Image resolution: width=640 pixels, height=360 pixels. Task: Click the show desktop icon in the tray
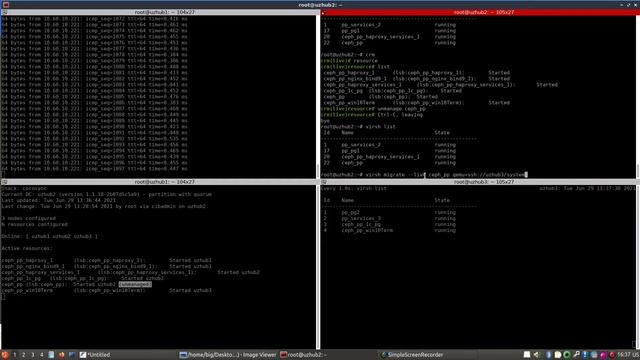pyautogui.click(x=527, y=355)
